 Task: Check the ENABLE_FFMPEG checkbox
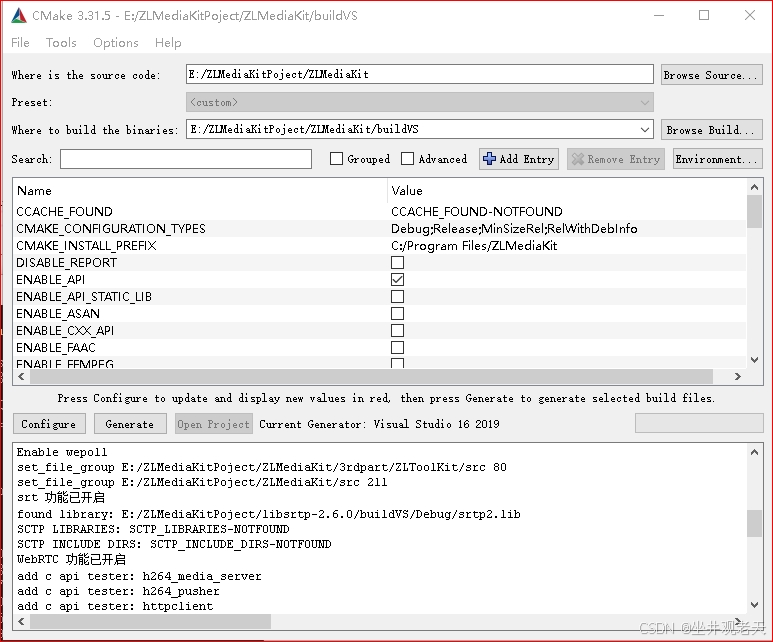pos(397,364)
